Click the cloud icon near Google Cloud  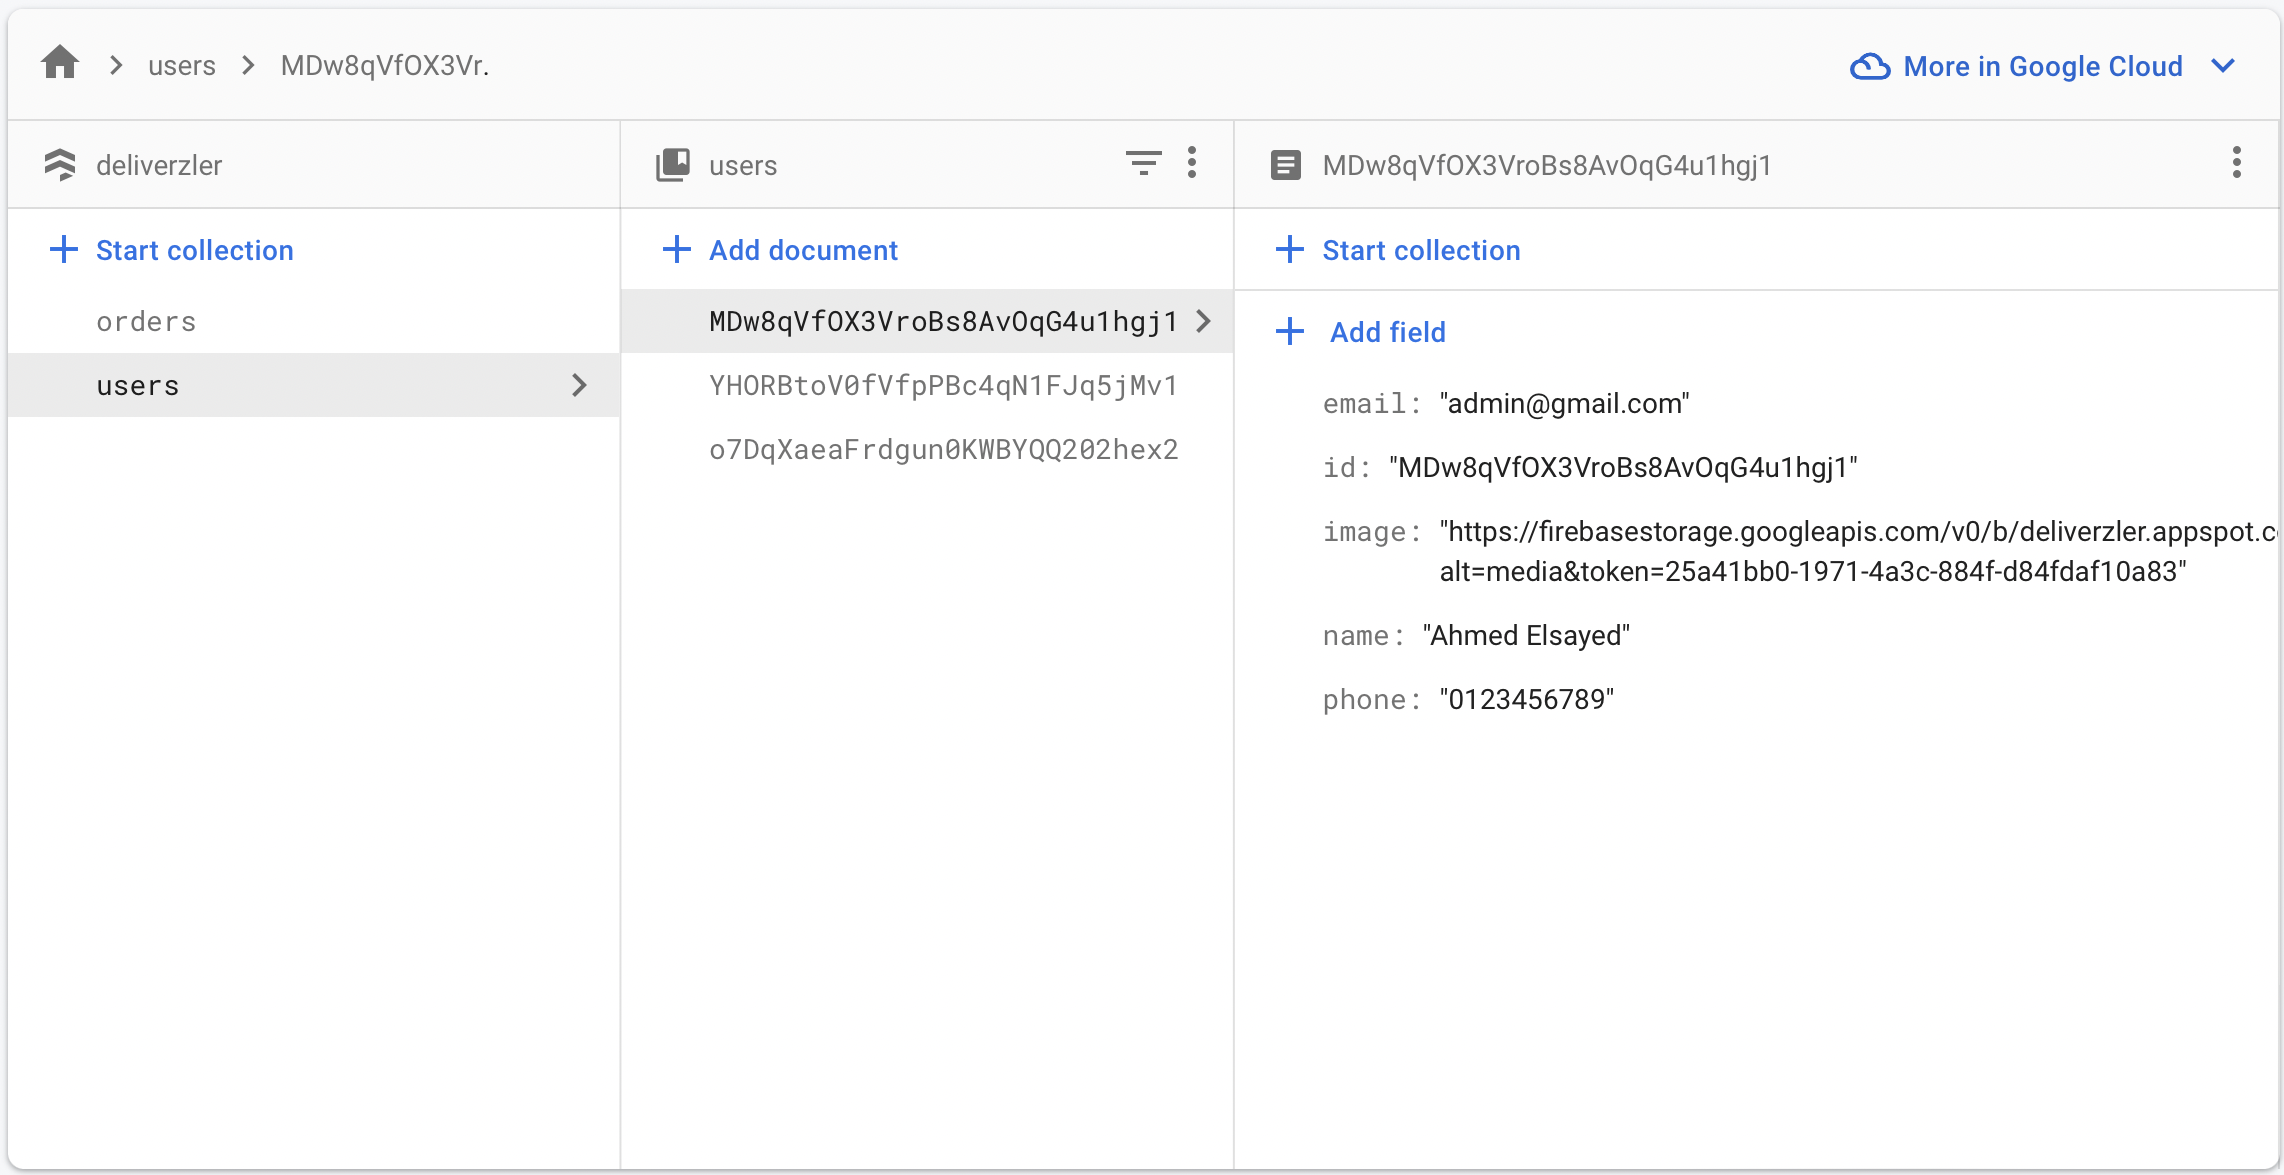1870,66
